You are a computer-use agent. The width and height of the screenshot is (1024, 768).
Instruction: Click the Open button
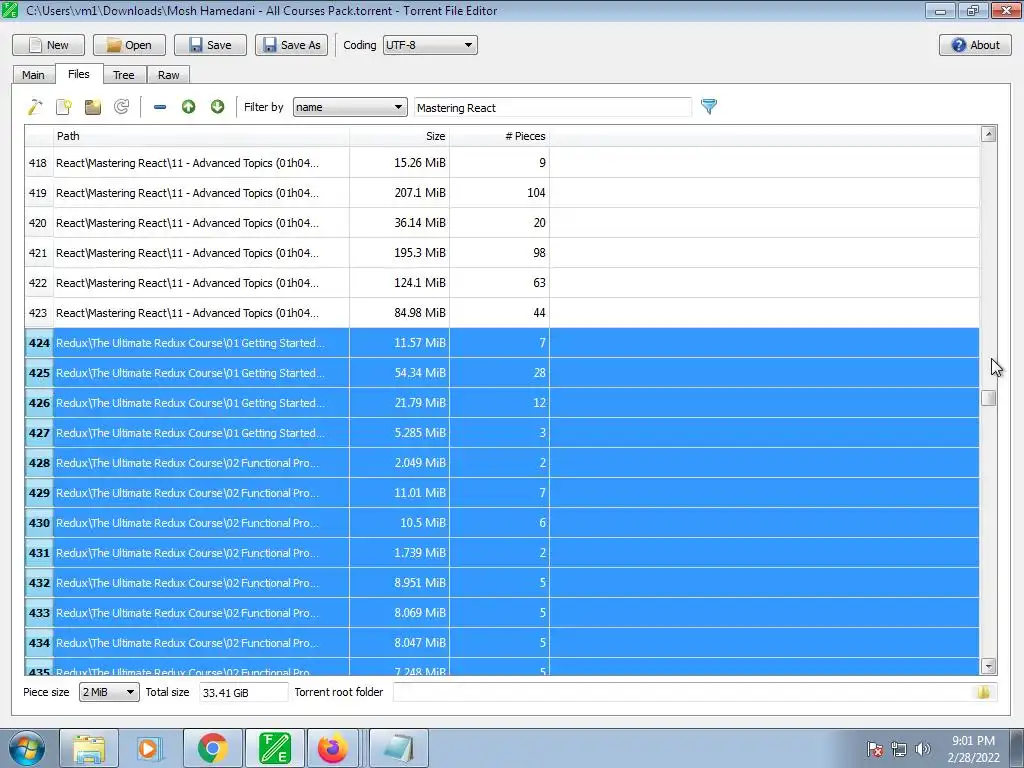tap(129, 45)
